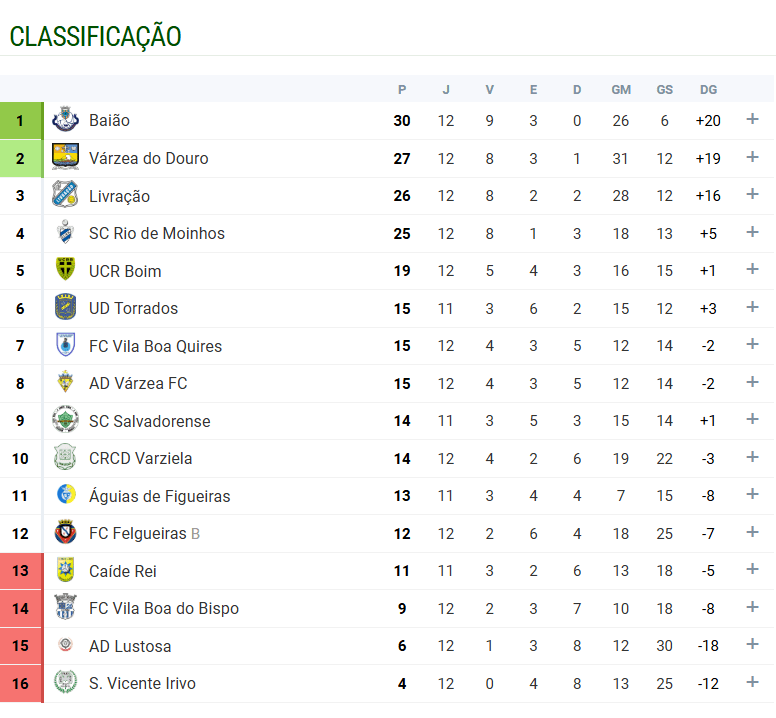The height and width of the screenshot is (718, 776).
Task: Open the FC Vila Boa Quires link
Action: (x=155, y=346)
